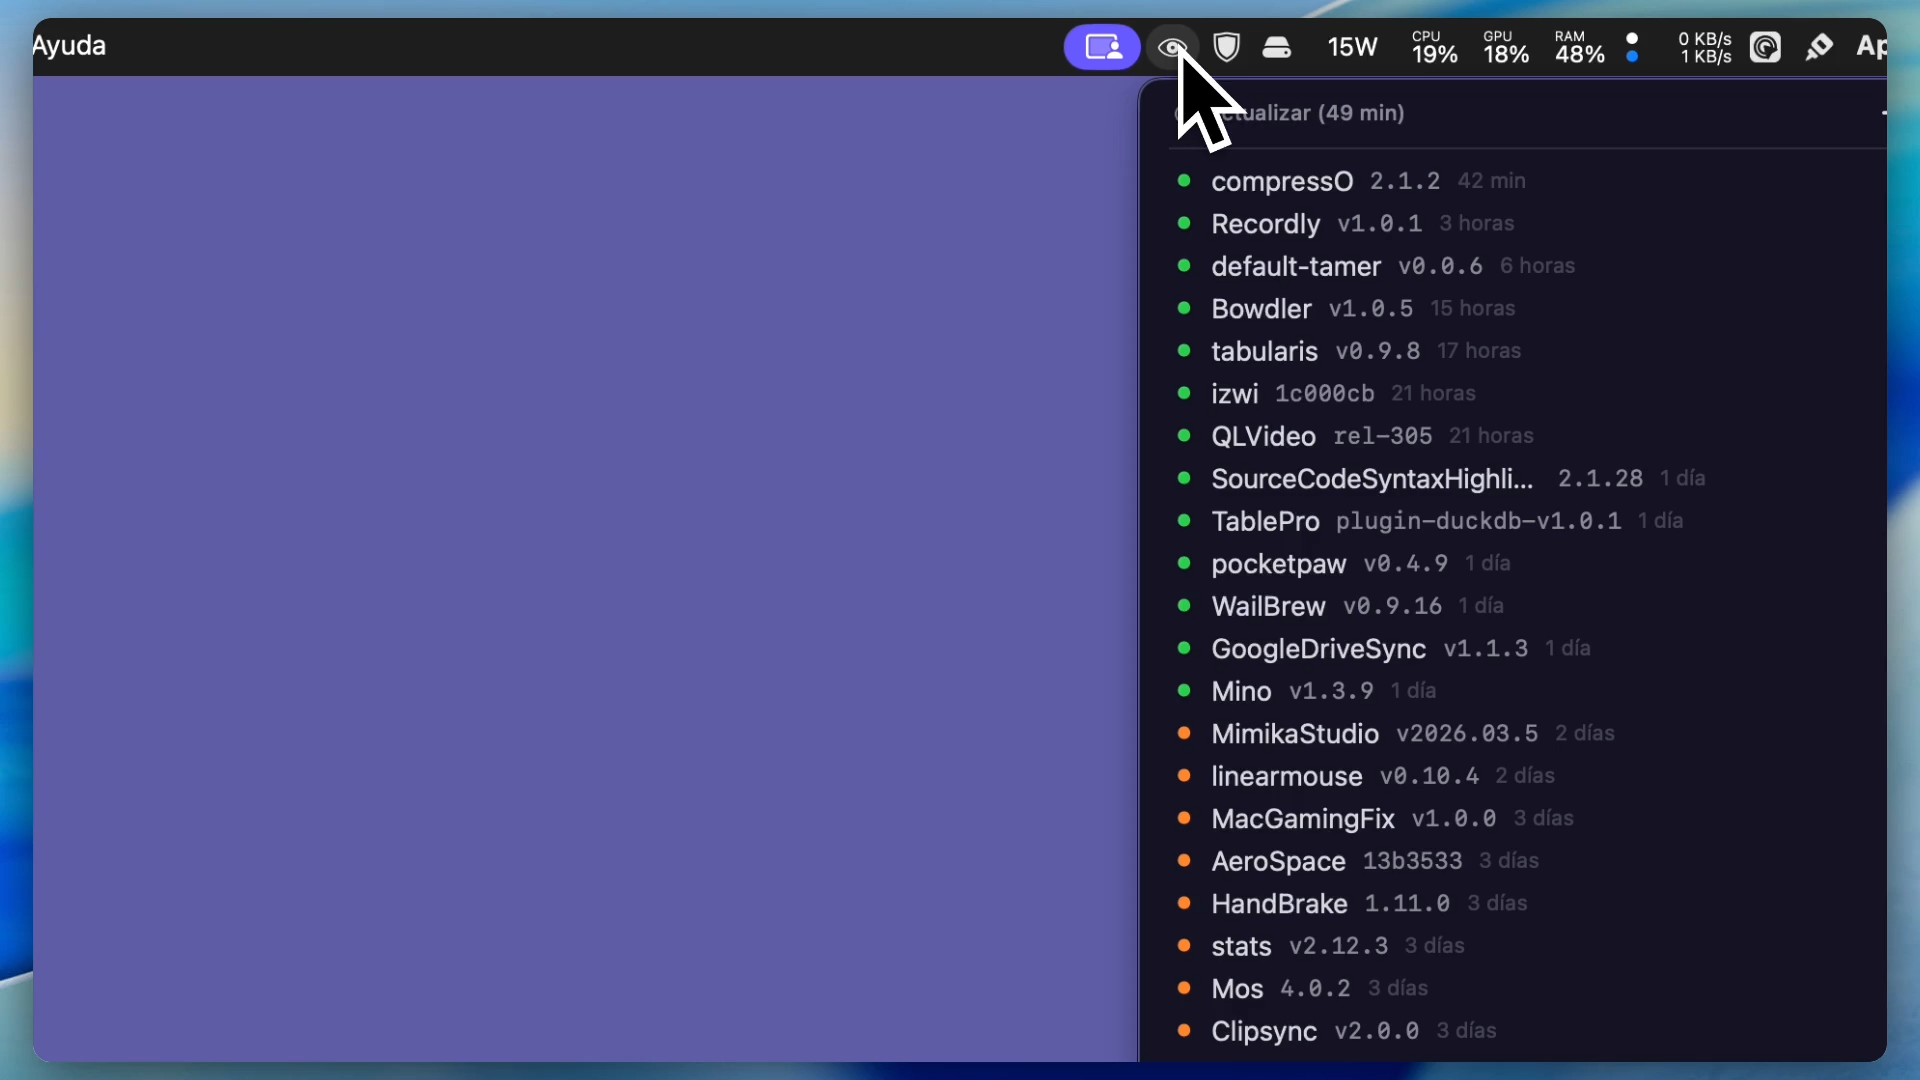Screen dimensions: 1920x1080
Task: Click the highlighter marker menu bar icon
Action: pyautogui.click(x=1819, y=47)
